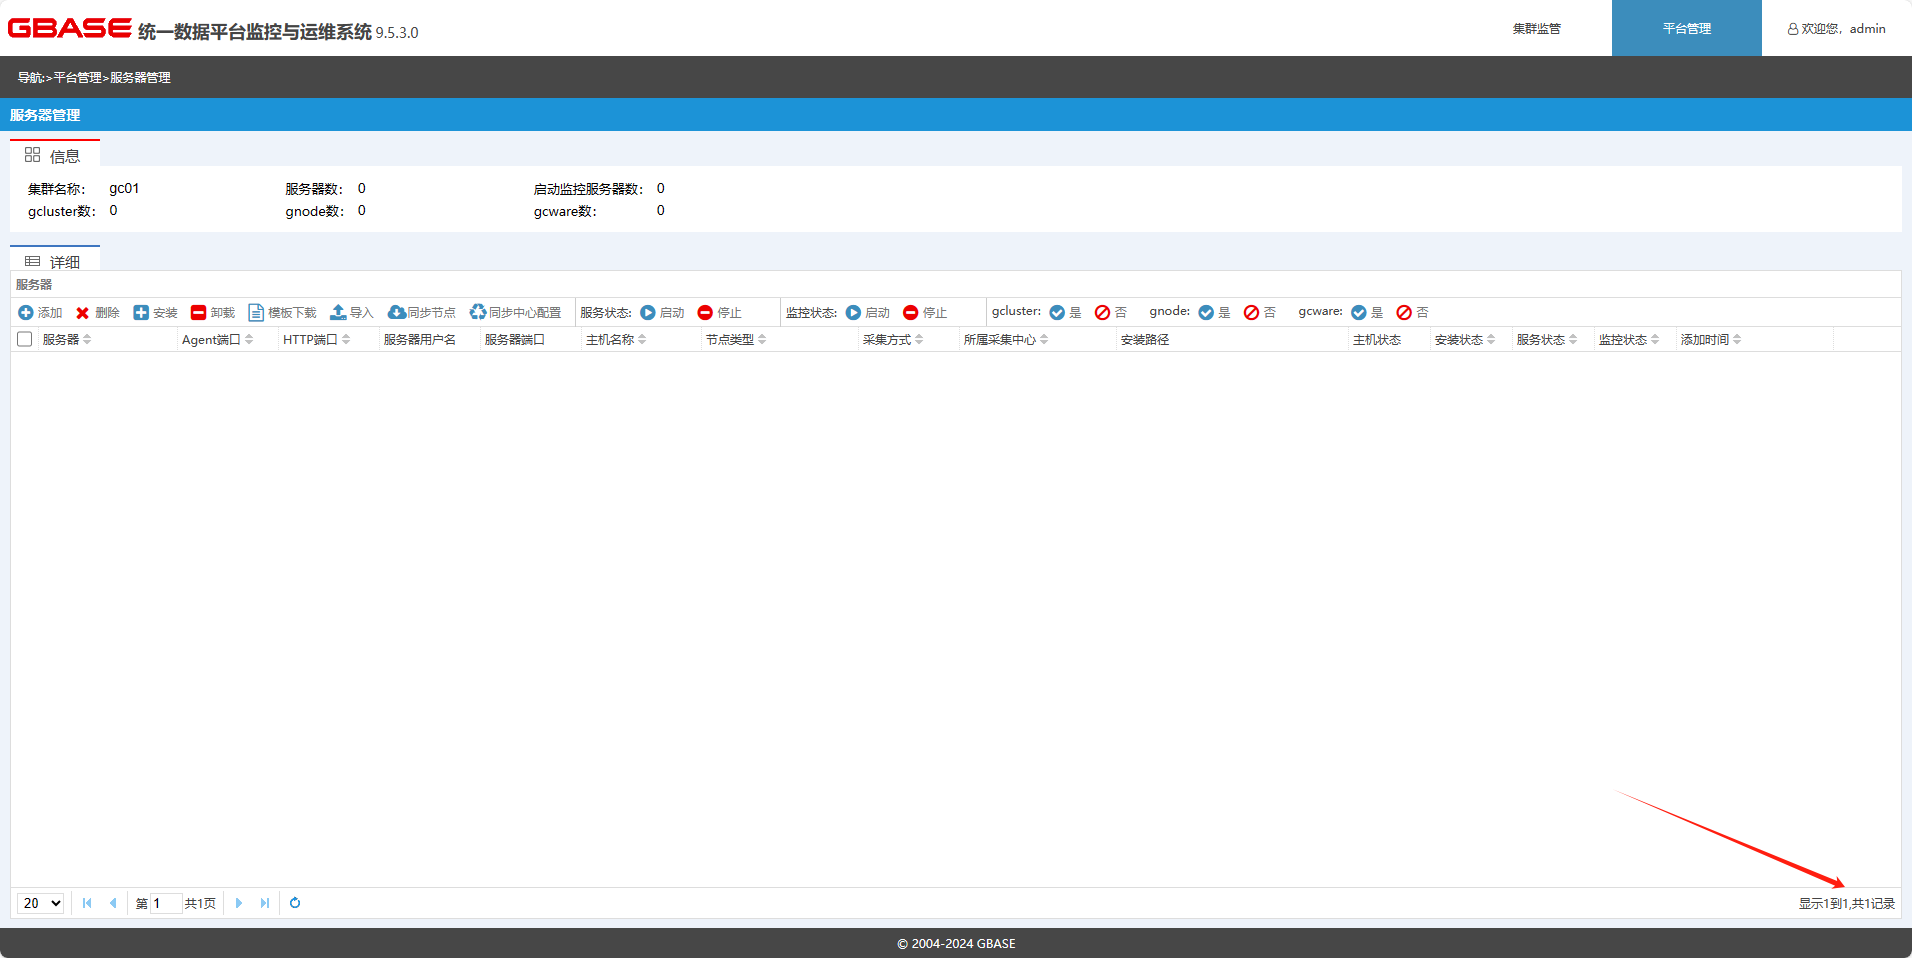Open the 集群监管 top menu
The image size is (1912, 958).
pyautogui.click(x=1537, y=28)
